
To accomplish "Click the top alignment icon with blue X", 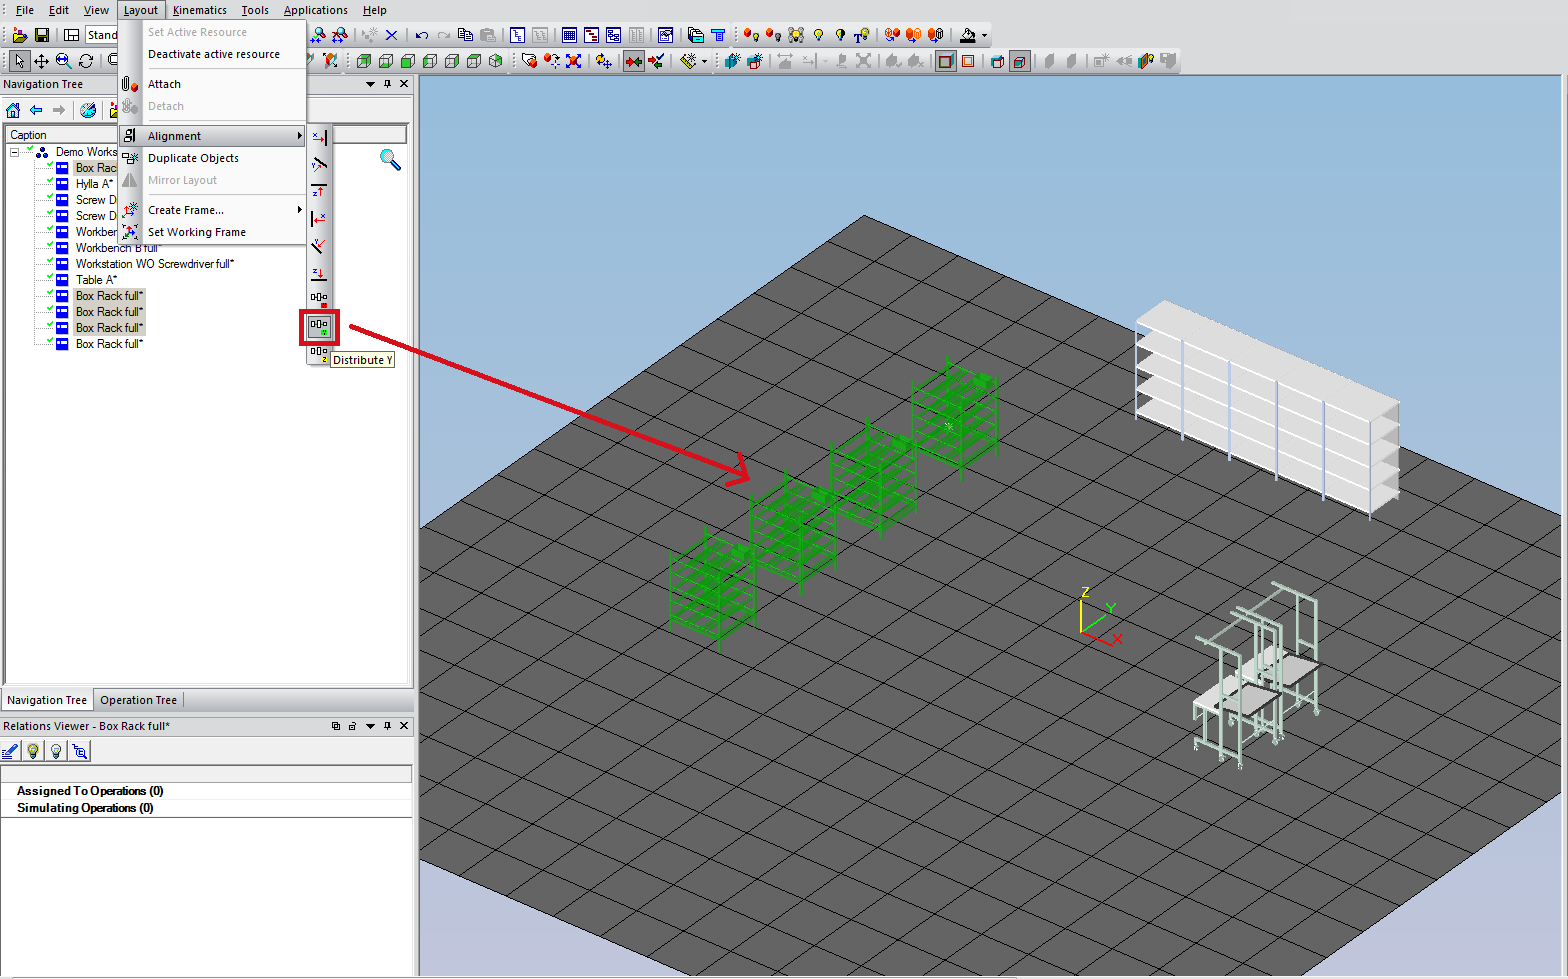I will [319, 138].
